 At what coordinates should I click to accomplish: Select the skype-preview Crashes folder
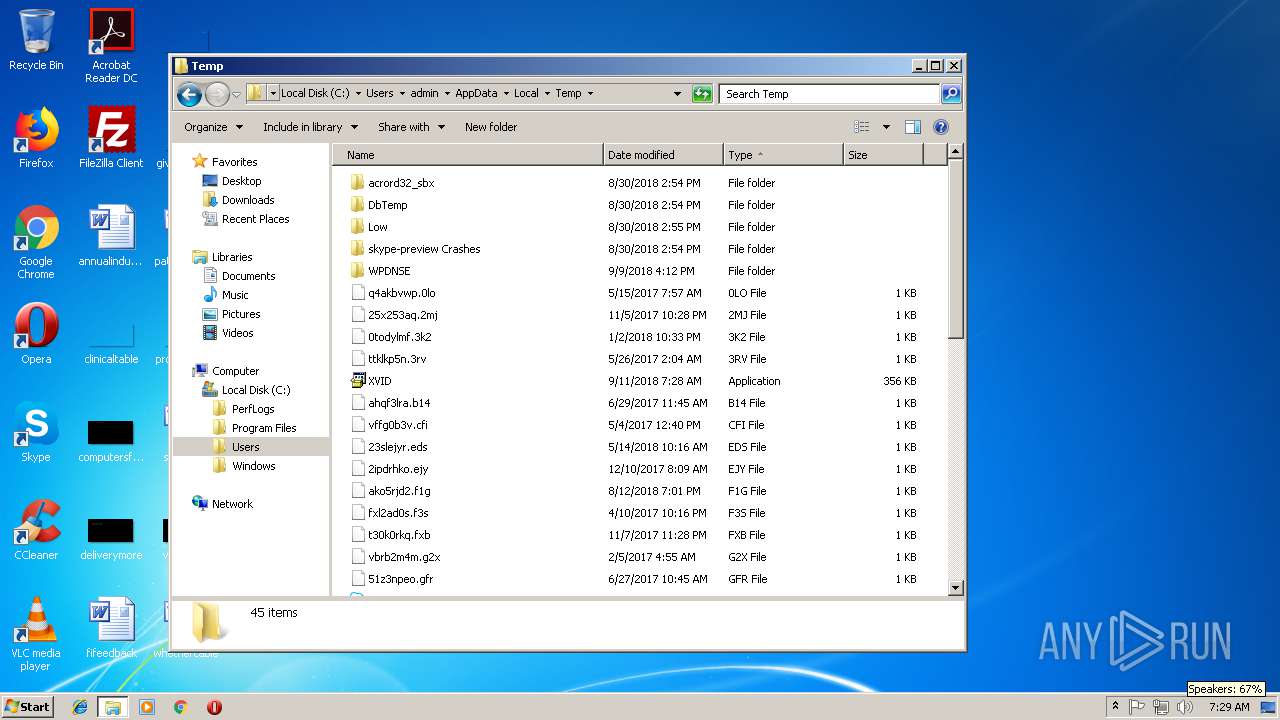coord(424,249)
